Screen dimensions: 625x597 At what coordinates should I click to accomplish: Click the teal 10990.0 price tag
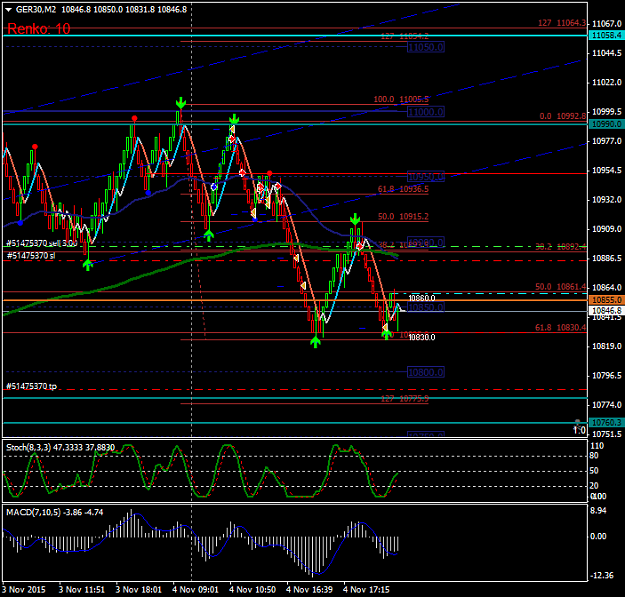[606, 124]
